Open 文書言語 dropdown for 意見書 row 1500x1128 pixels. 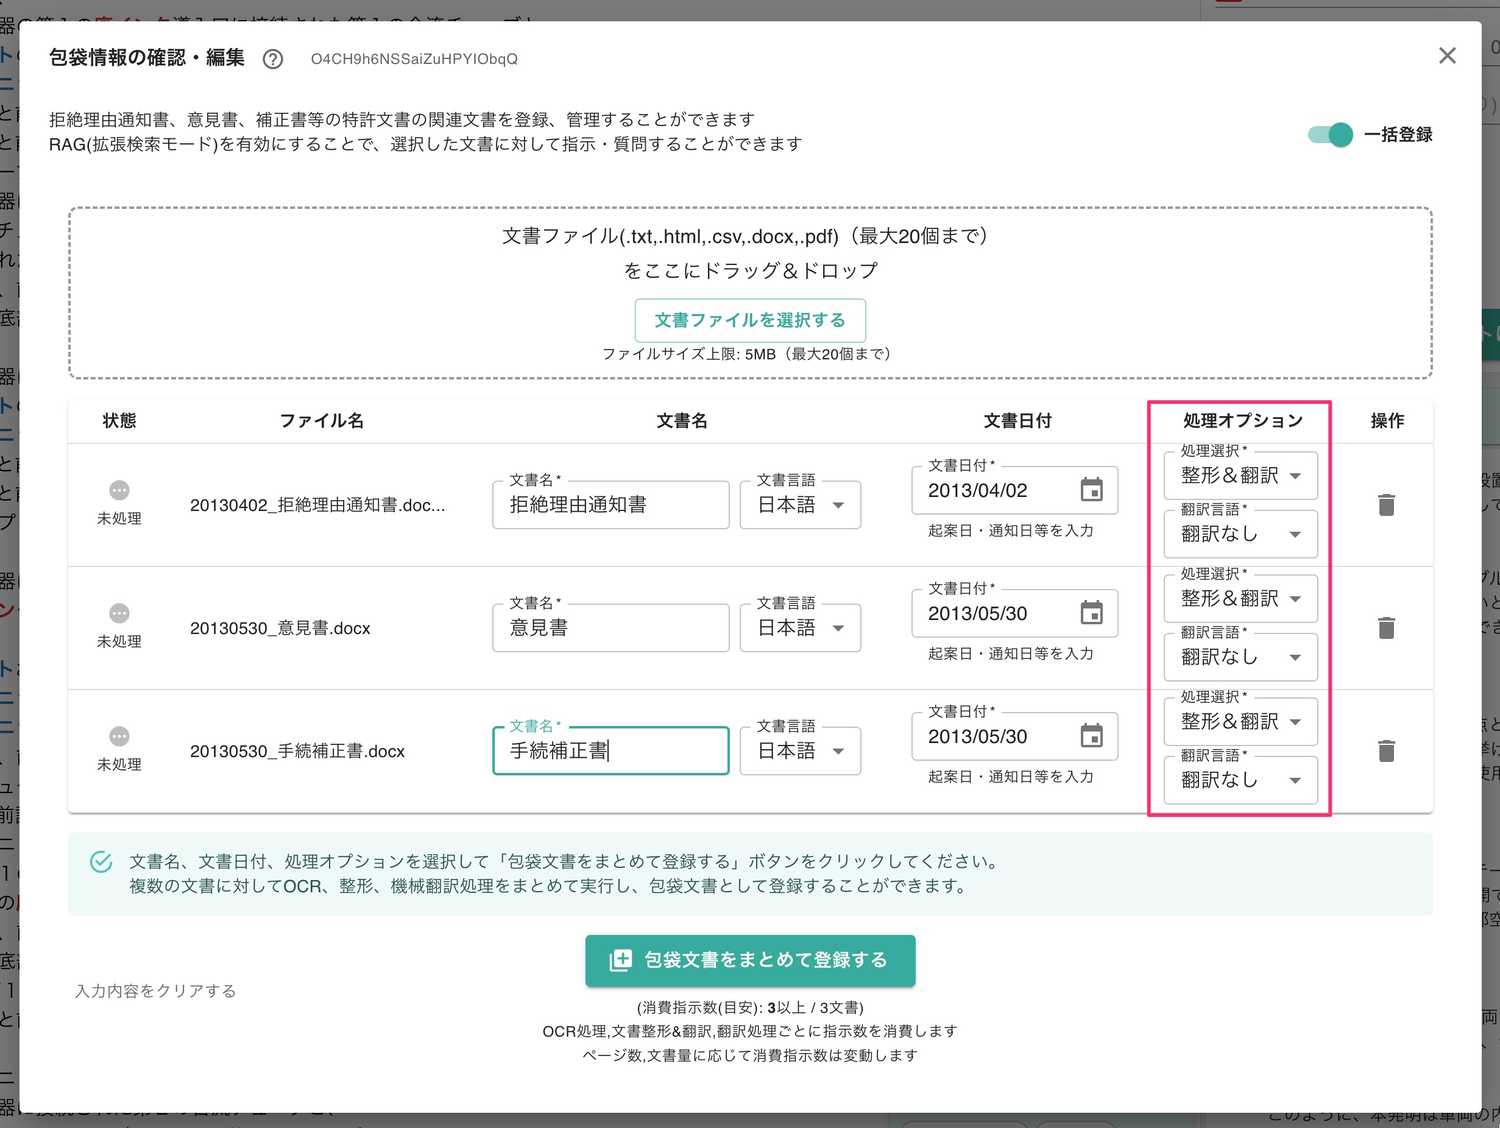click(x=800, y=628)
